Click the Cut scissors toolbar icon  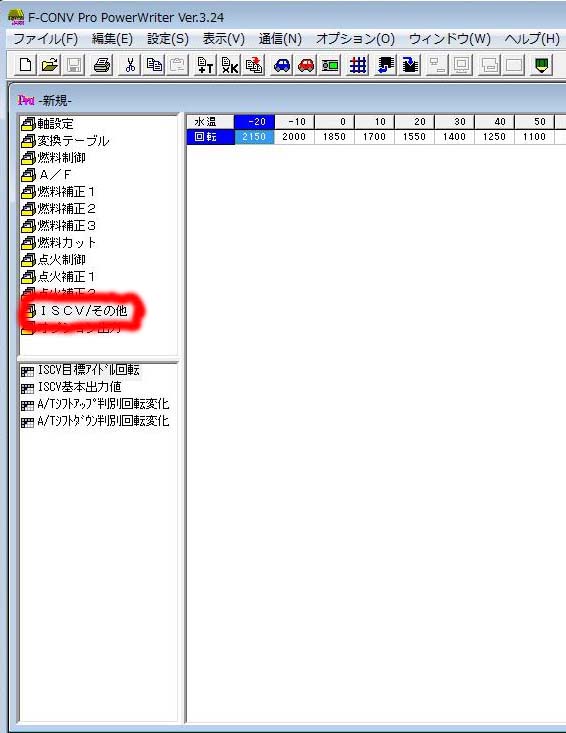coord(130,65)
